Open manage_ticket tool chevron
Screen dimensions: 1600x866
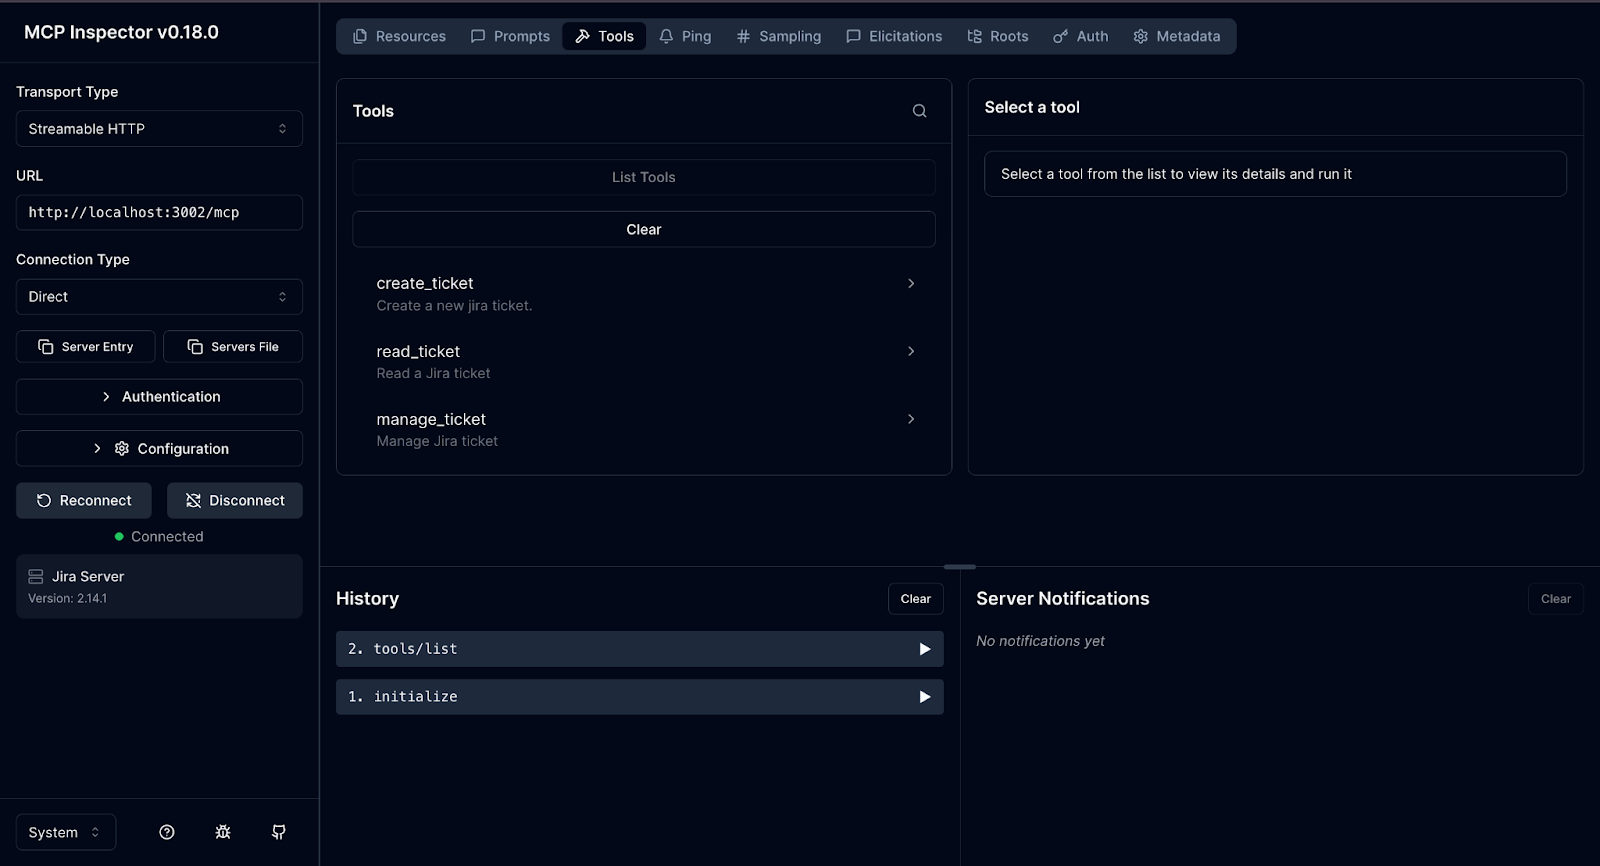(911, 419)
